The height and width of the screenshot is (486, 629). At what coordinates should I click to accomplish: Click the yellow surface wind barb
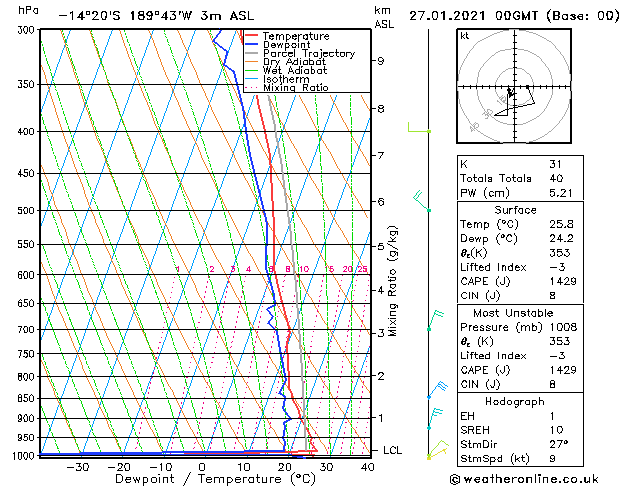(438, 450)
